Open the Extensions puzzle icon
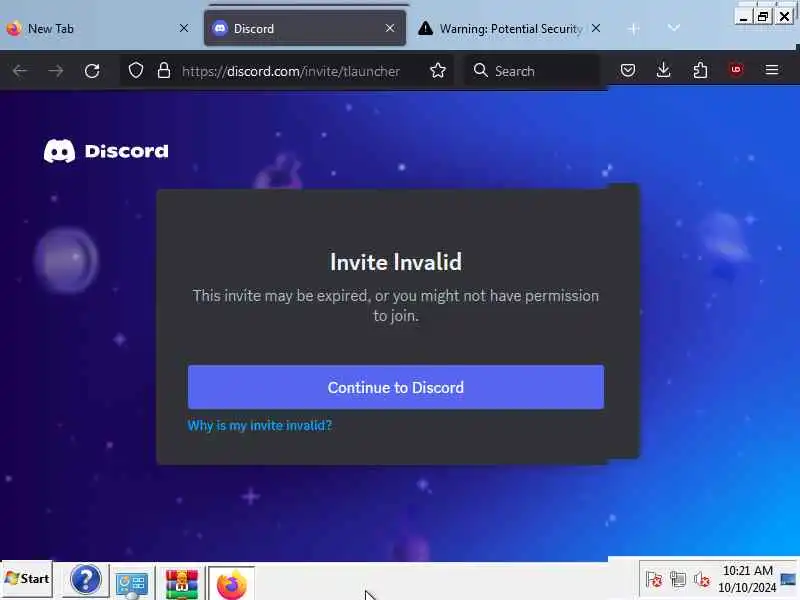Viewport: 800px width, 600px height. coord(700,70)
